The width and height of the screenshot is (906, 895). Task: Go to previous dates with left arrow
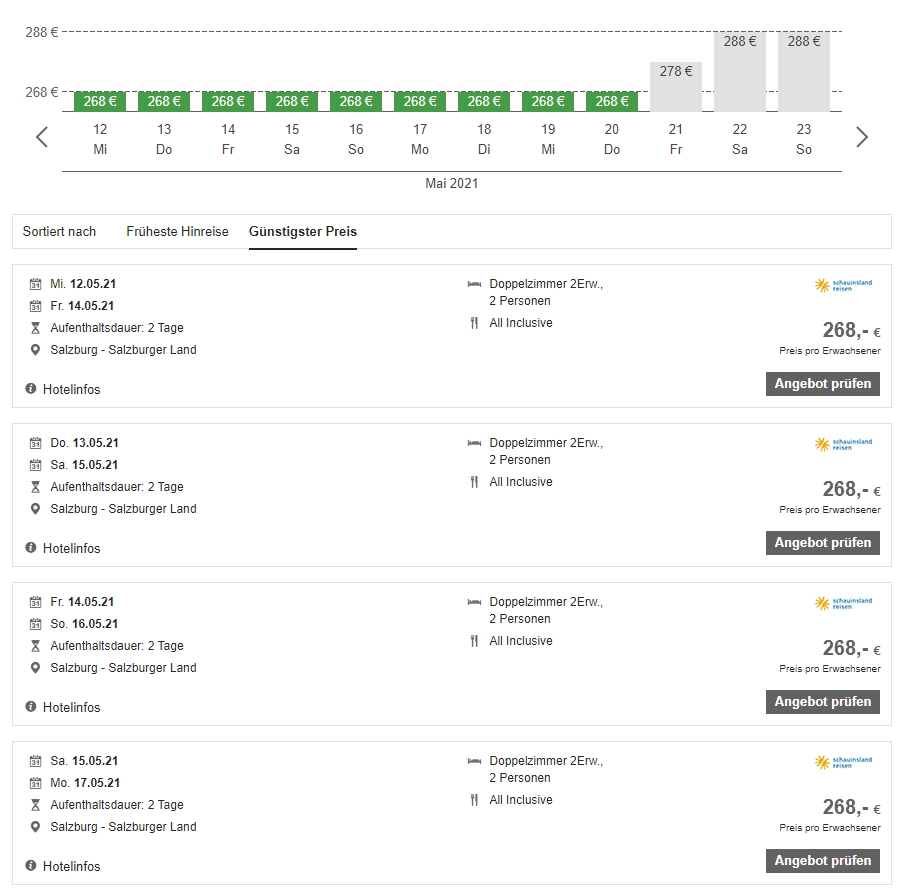click(x=42, y=137)
